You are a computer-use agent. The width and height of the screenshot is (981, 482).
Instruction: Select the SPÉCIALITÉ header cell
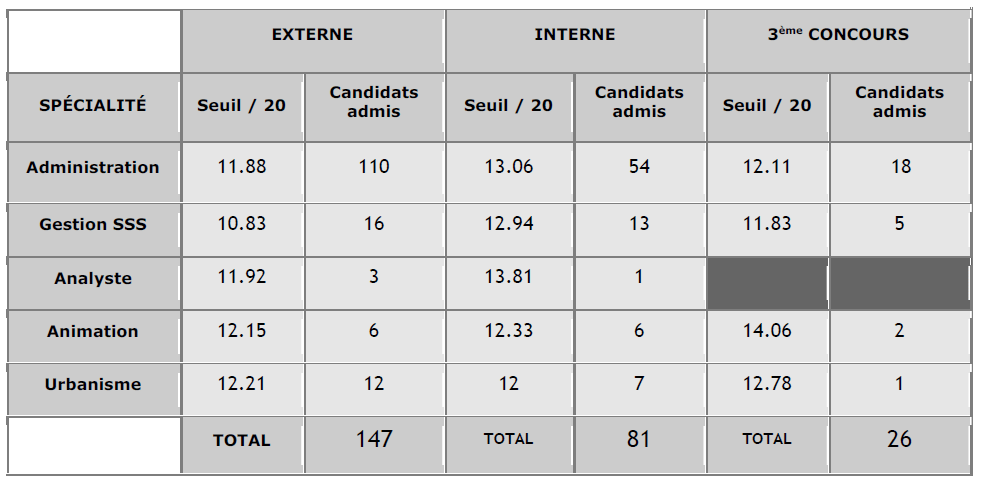point(93,104)
